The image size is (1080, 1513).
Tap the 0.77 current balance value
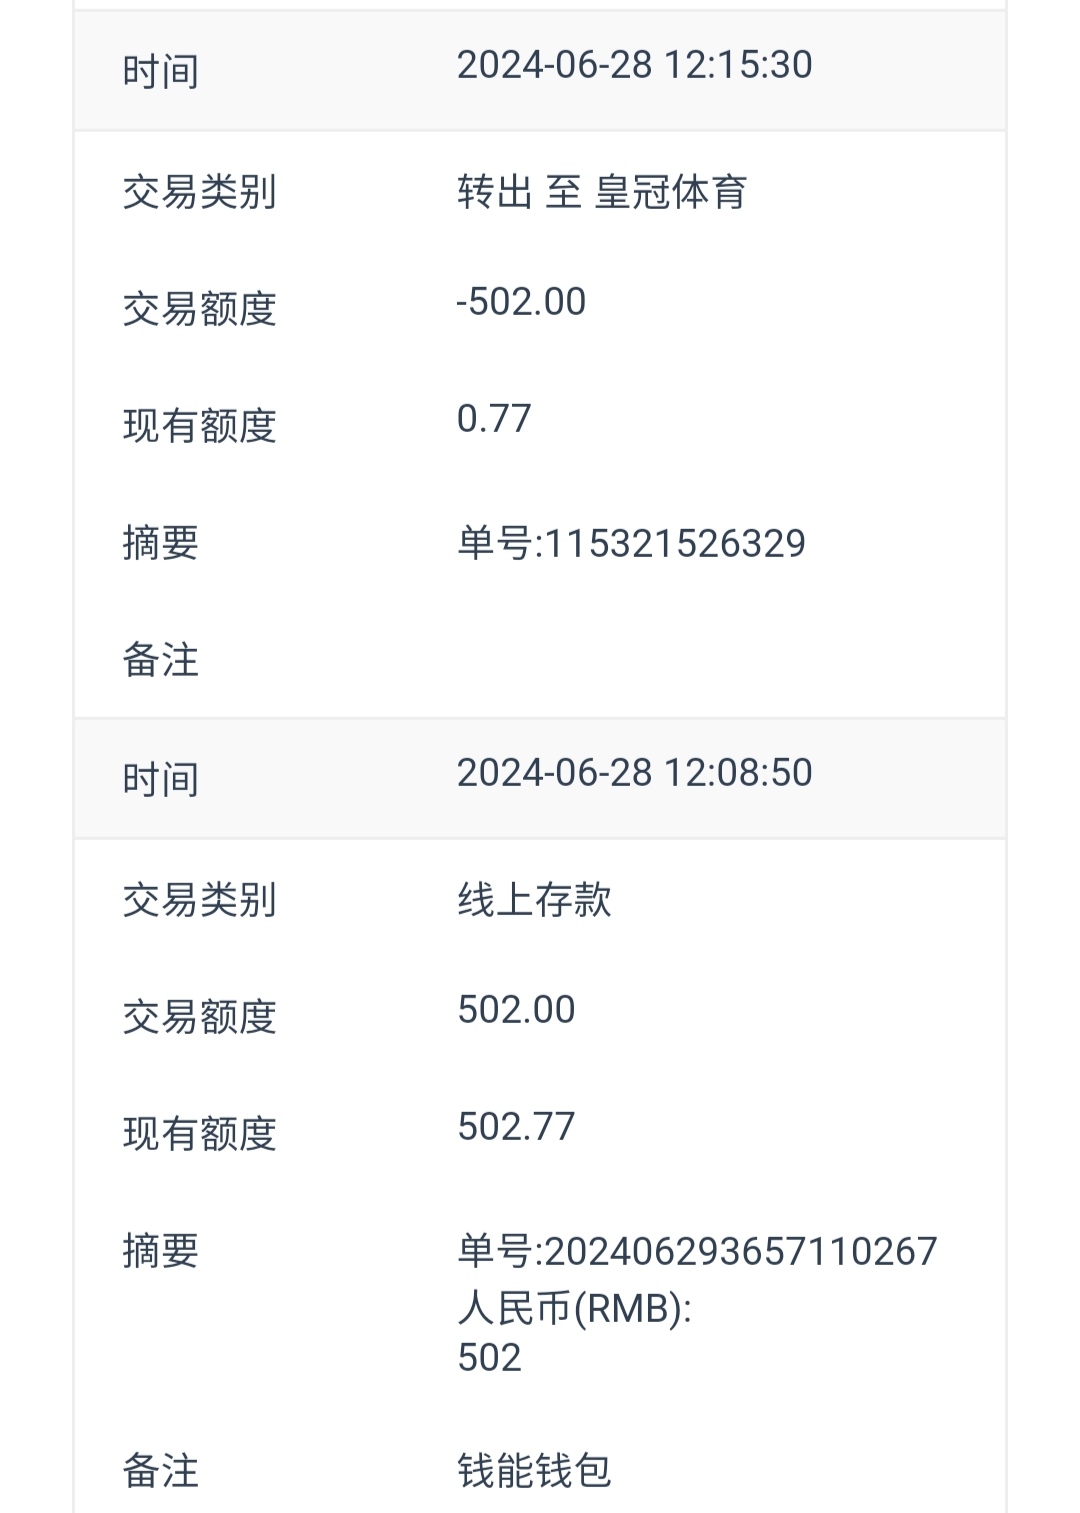pyautogui.click(x=494, y=419)
